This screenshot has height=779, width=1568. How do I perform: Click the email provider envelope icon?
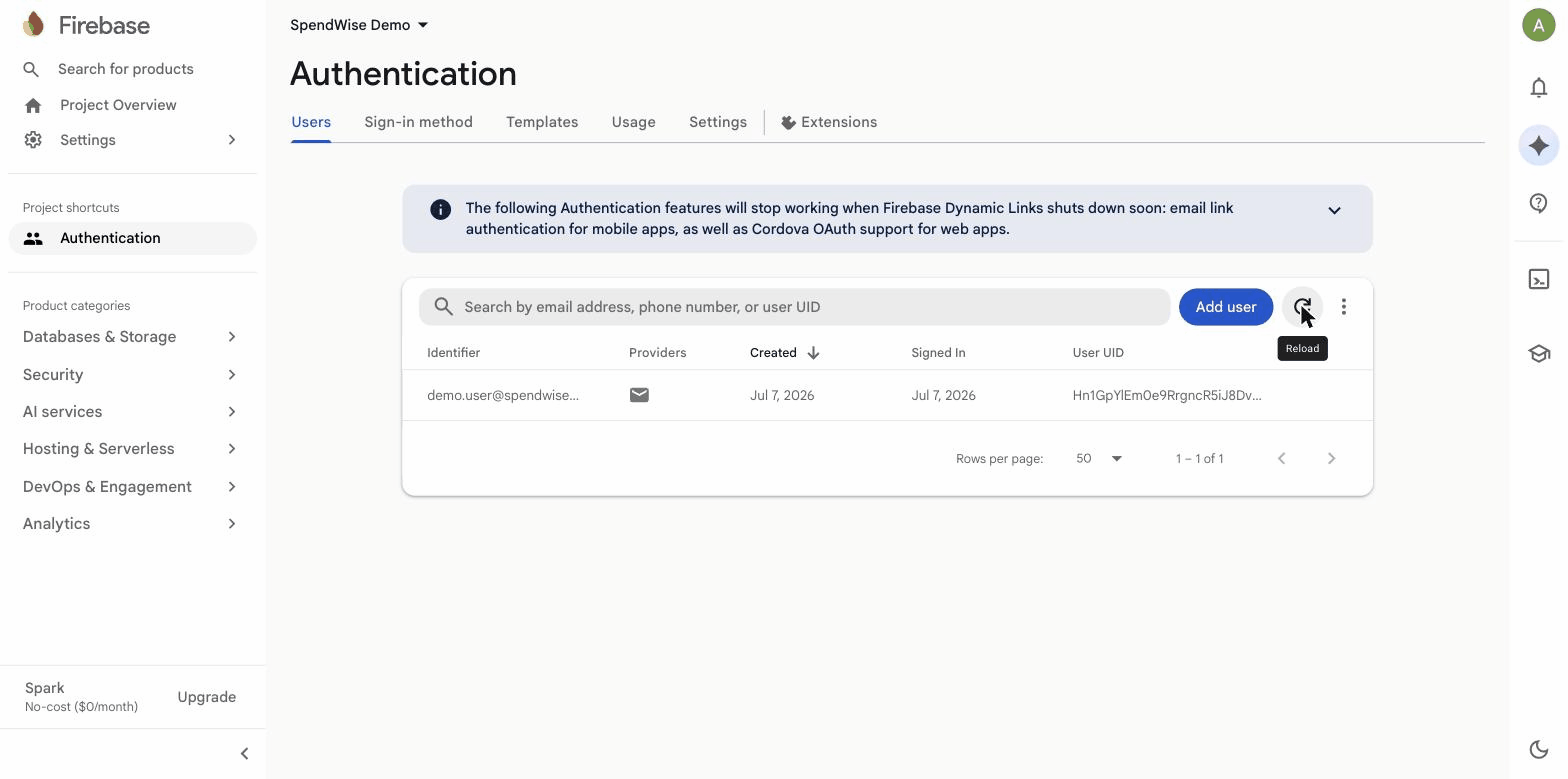pos(639,395)
